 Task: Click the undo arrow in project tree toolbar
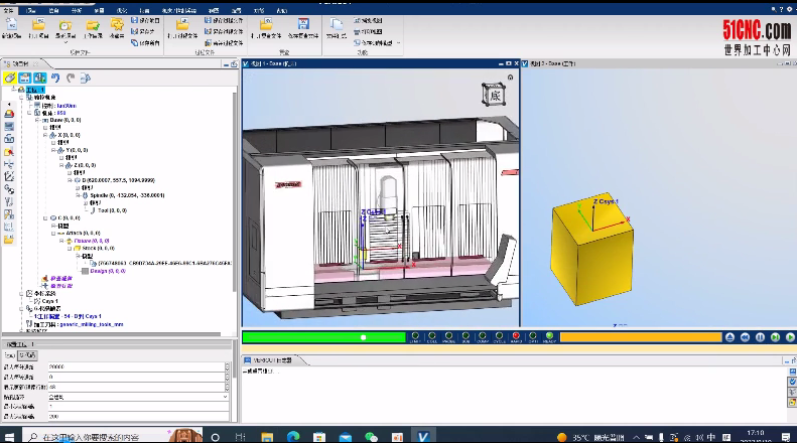point(56,77)
